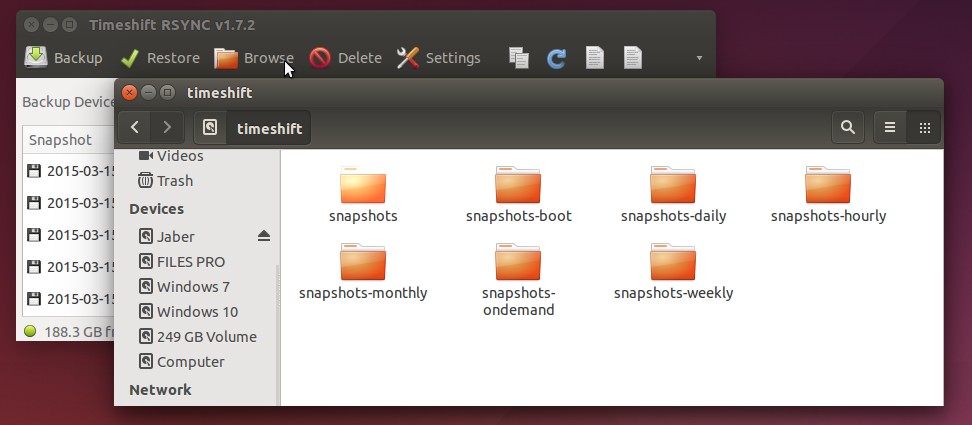972x425 pixels.
Task: Open Trash from the sidebar
Action: [166, 181]
